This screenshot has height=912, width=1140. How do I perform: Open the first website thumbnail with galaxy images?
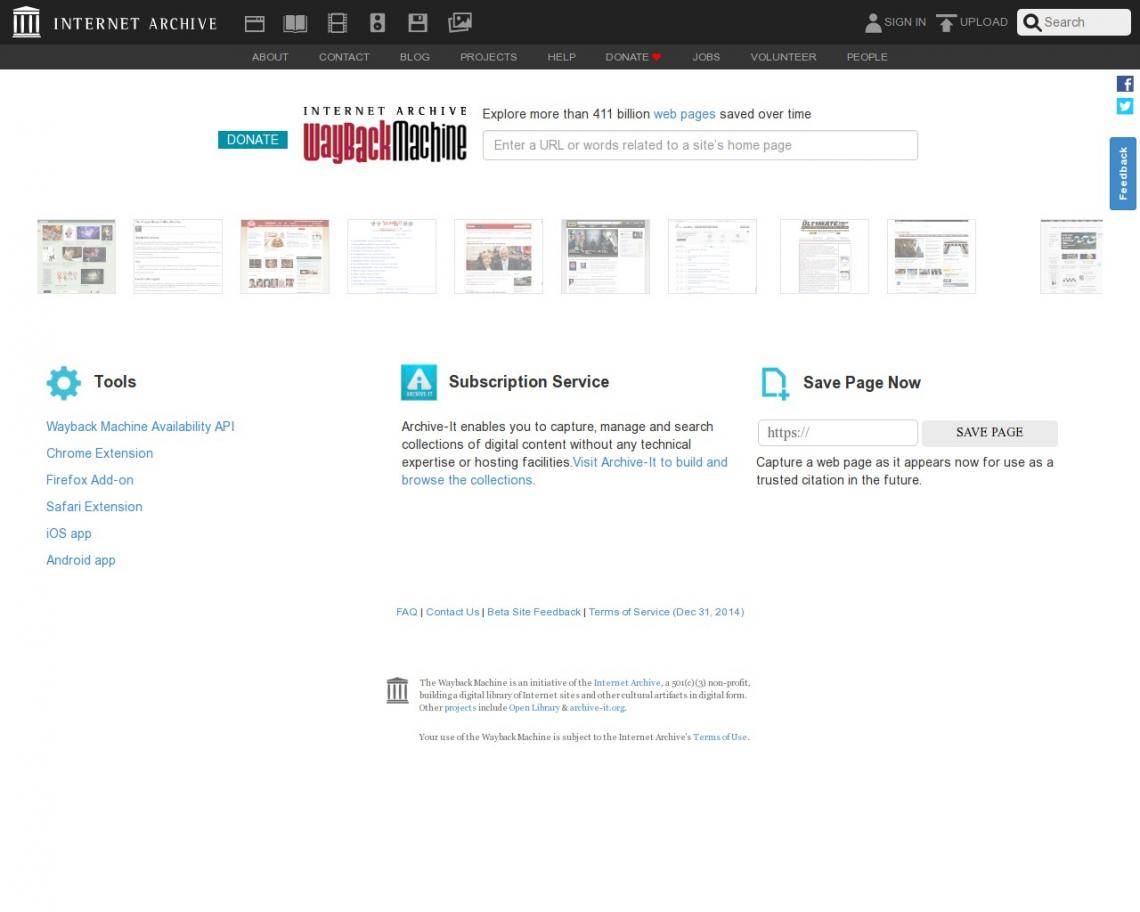(76, 257)
